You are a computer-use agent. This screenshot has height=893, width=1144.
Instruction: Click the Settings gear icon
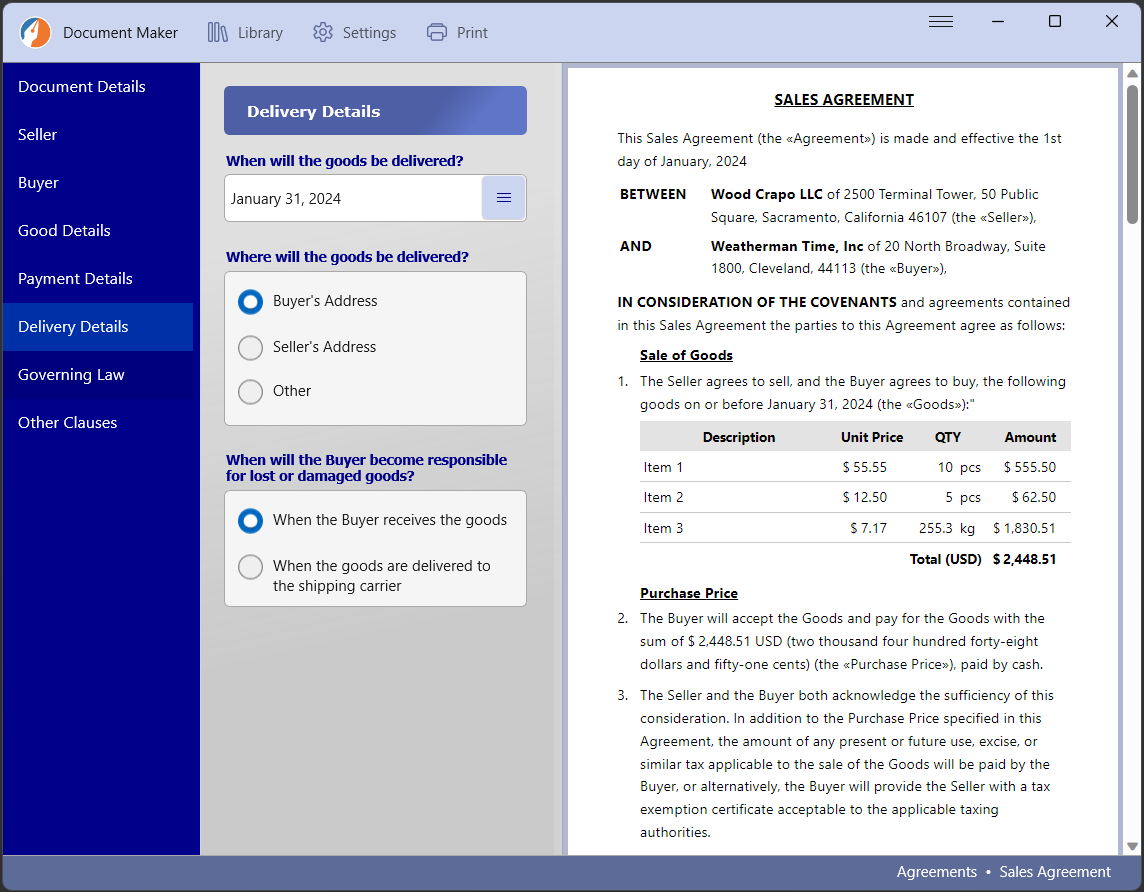[x=322, y=32]
